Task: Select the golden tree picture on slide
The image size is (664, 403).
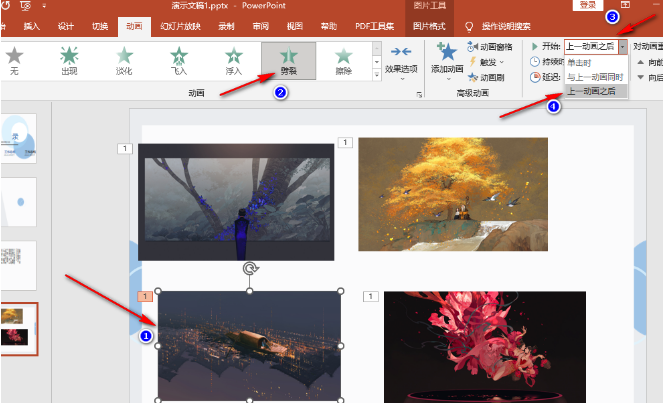Action: tap(453, 194)
